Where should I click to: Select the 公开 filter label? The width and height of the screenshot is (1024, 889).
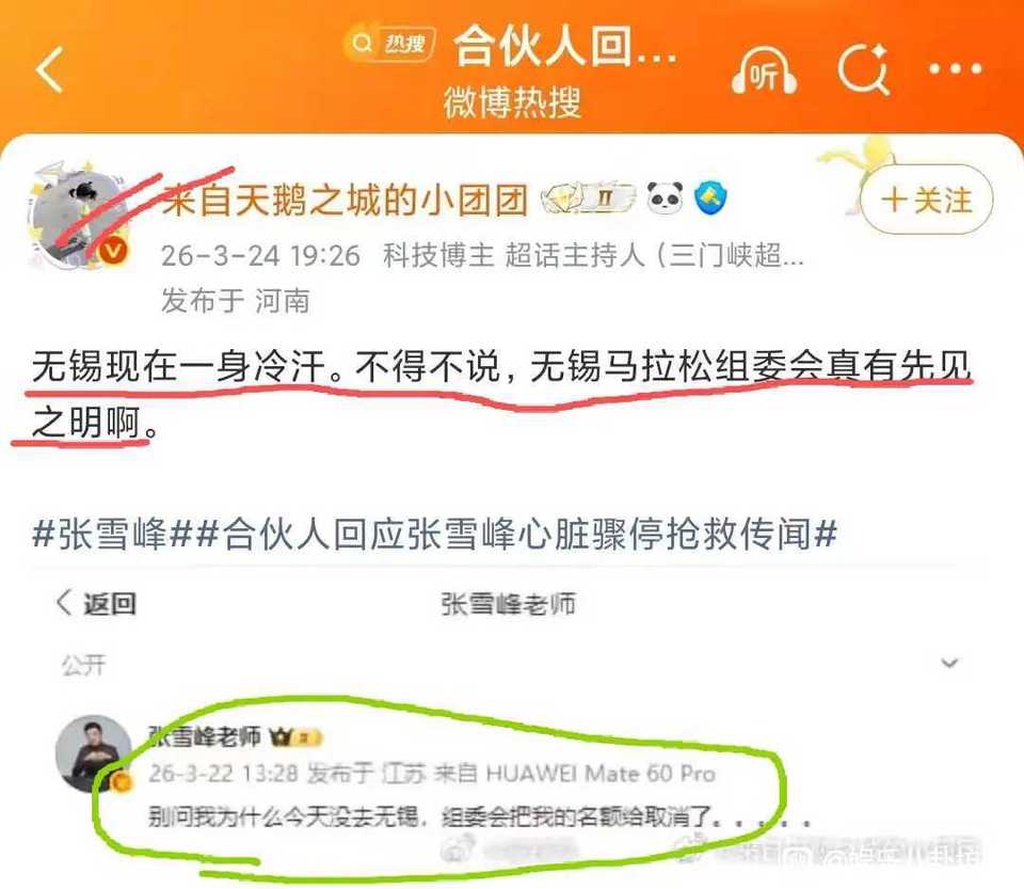pyautogui.click(x=84, y=665)
